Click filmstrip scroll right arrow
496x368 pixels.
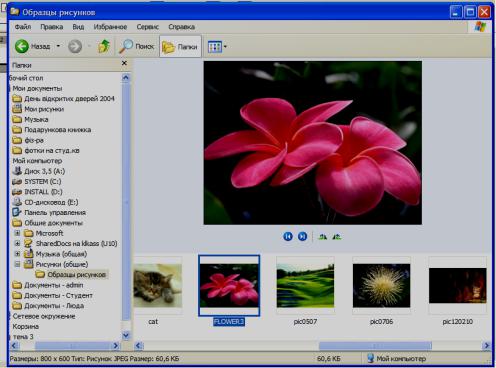486,346
